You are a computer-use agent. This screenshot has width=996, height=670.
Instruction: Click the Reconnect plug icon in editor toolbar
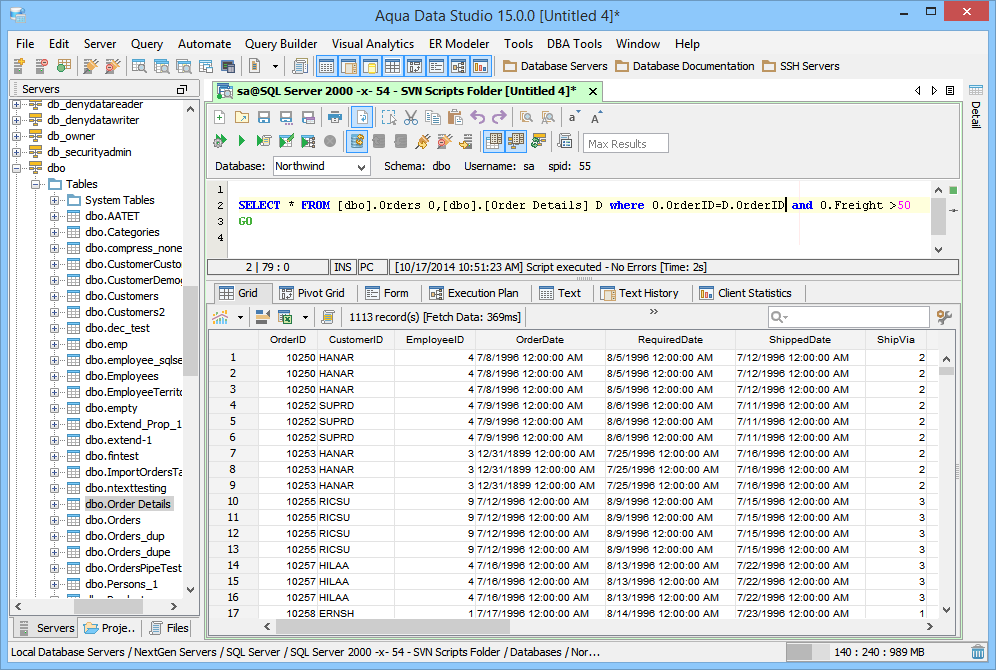(423, 141)
